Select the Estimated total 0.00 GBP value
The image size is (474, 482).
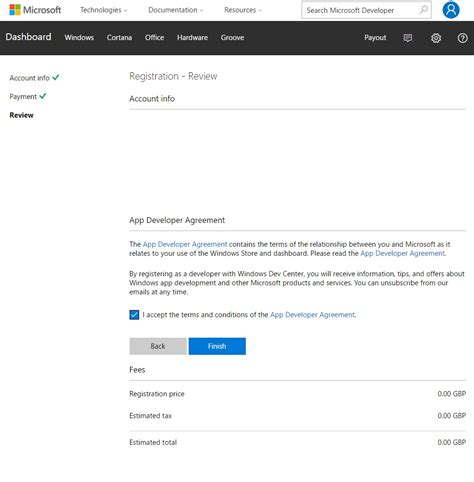coord(451,442)
